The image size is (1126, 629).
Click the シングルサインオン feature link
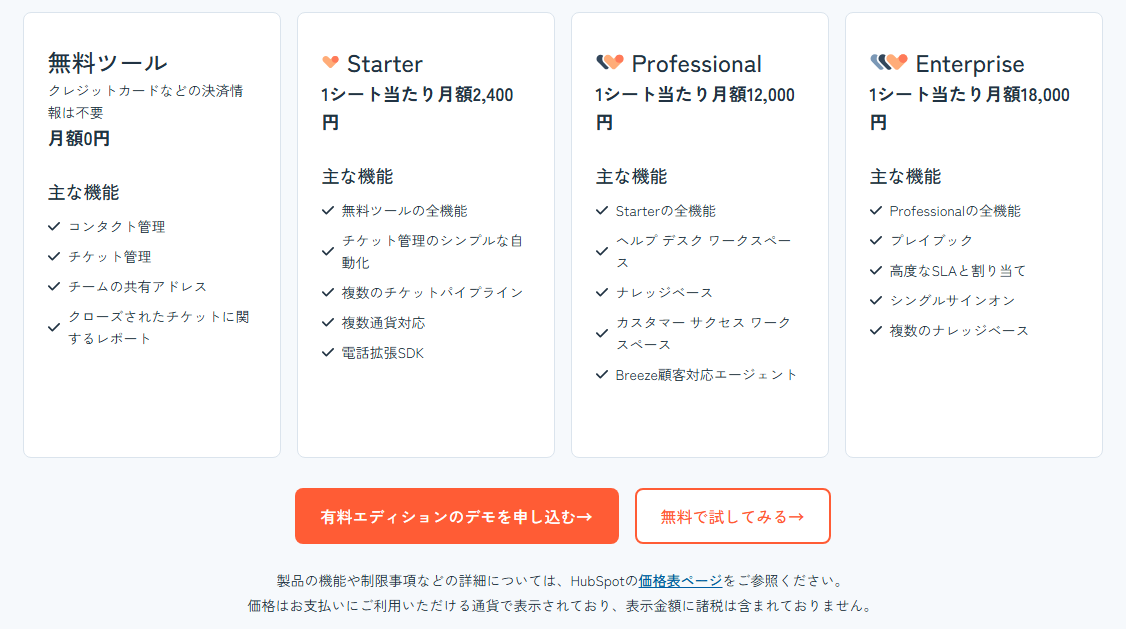tap(950, 299)
